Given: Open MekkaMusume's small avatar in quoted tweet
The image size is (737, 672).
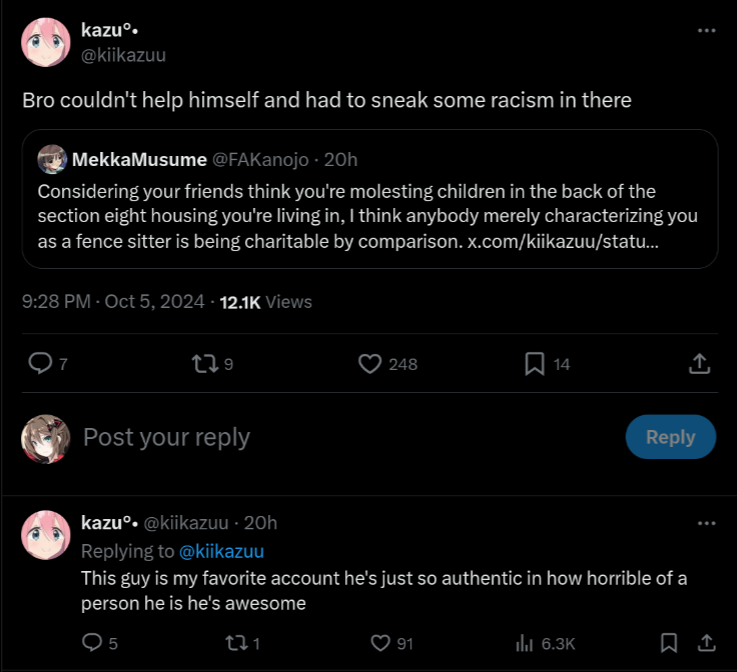Looking at the screenshot, I should coord(52,159).
